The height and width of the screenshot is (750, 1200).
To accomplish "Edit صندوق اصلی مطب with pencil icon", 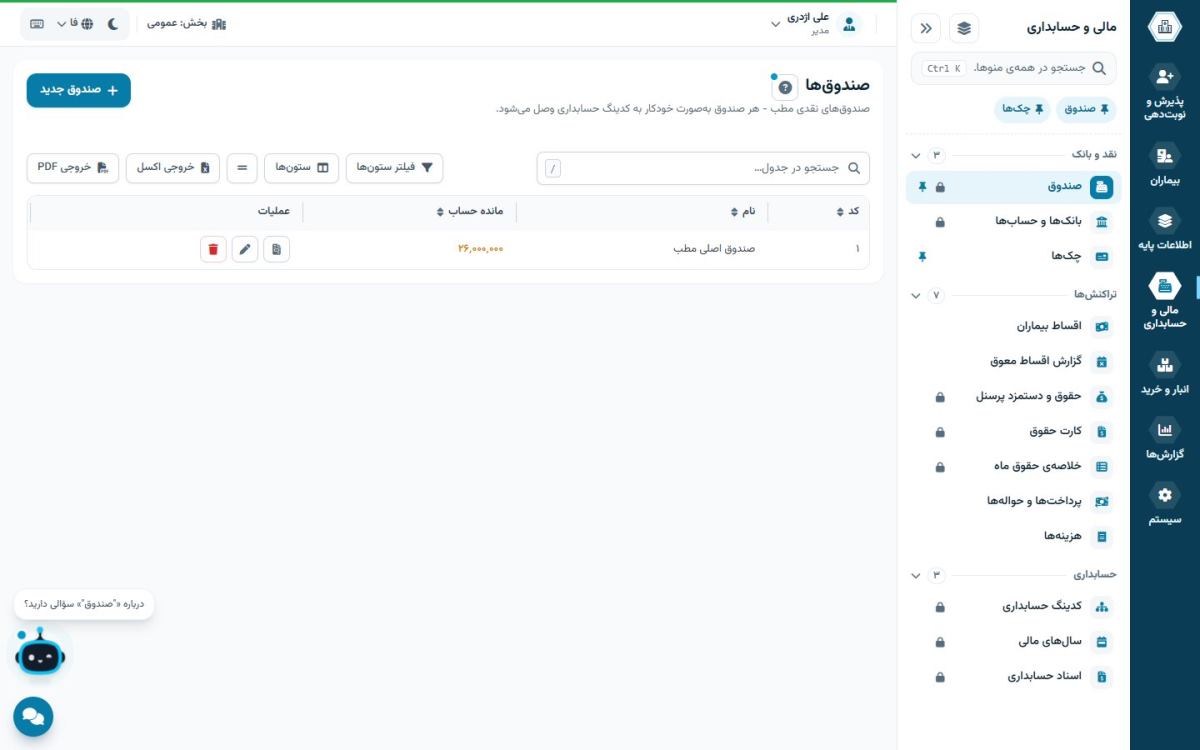I will [245, 249].
